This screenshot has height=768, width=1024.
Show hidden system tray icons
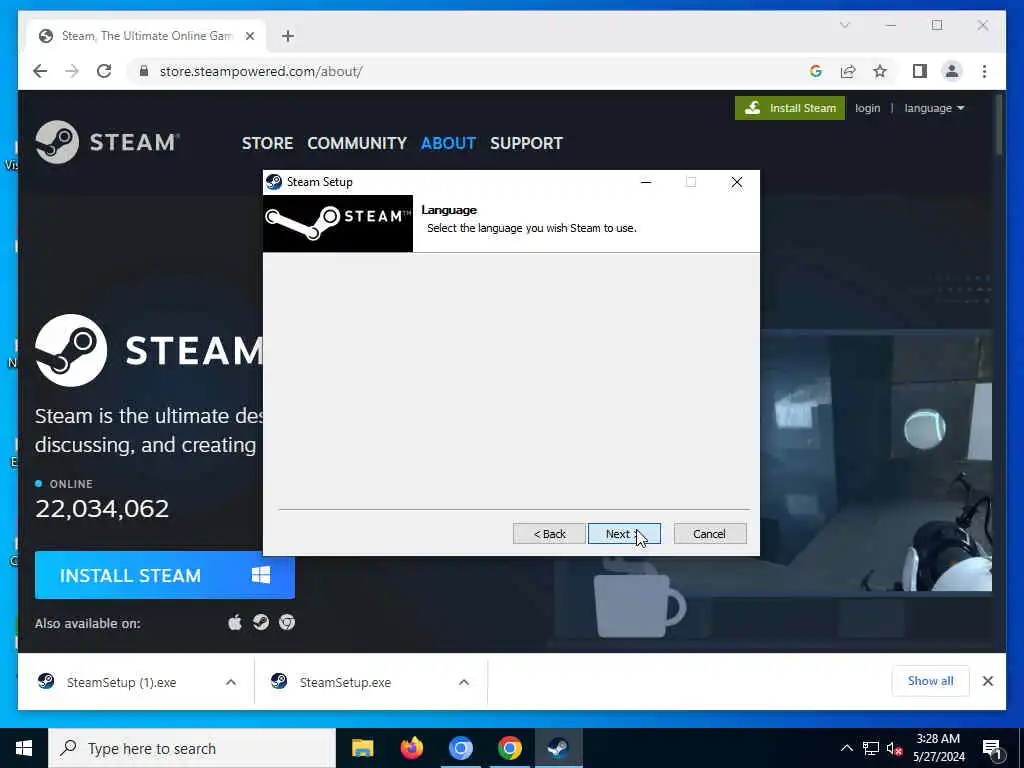tap(846, 748)
